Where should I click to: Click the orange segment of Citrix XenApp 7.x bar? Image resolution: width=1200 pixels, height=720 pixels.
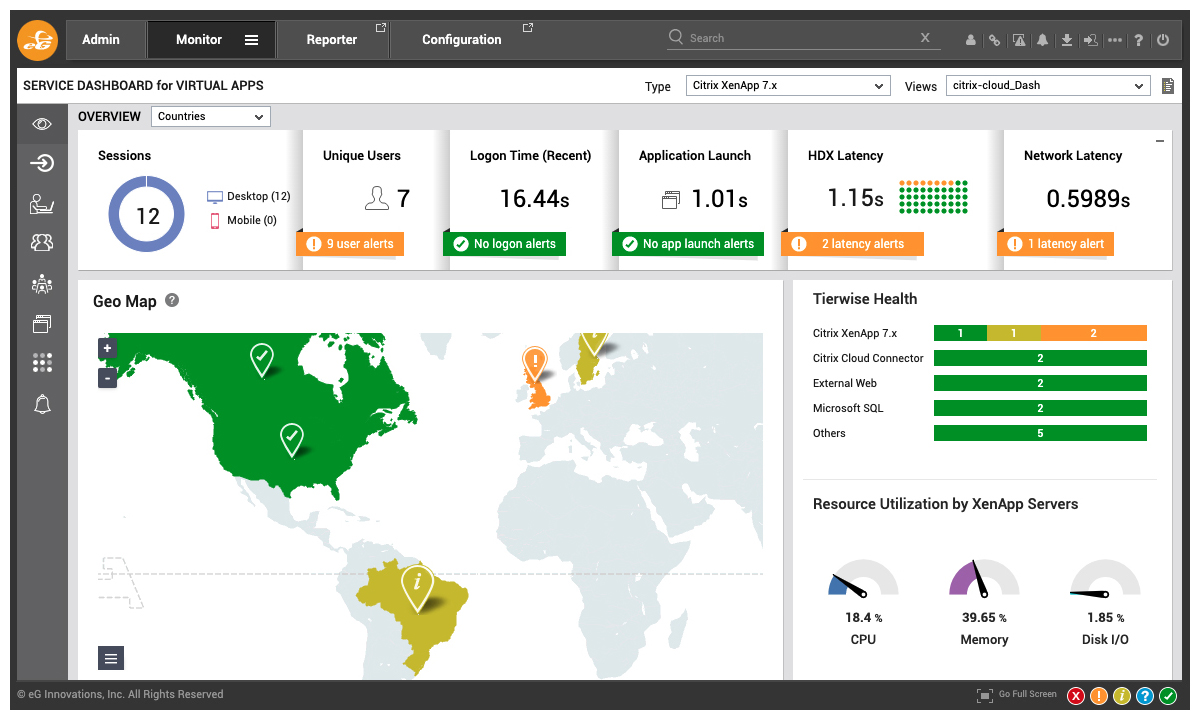point(1094,334)
